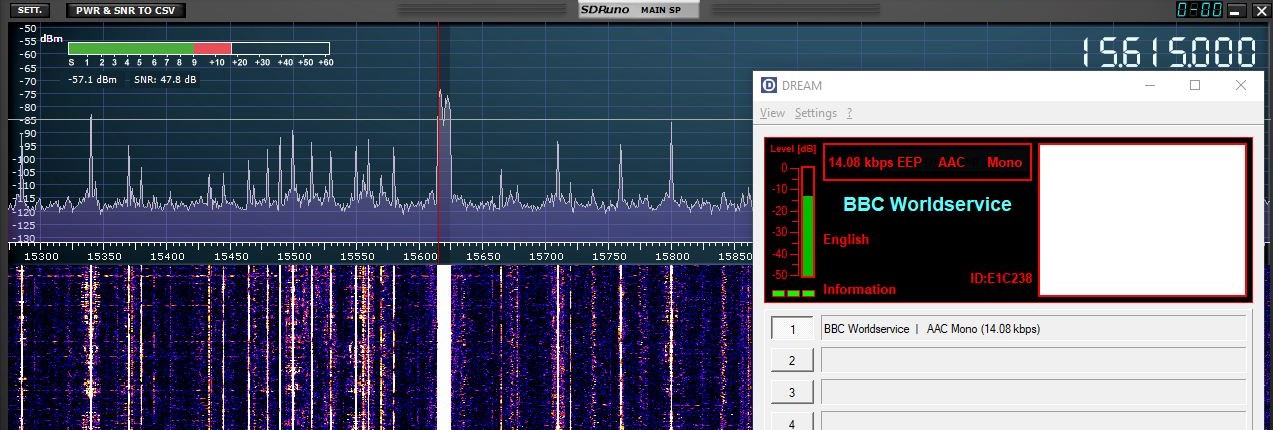Click the BBC Worldservice AAC Mono service row

pyautogui.click(x=1033, y=329)
